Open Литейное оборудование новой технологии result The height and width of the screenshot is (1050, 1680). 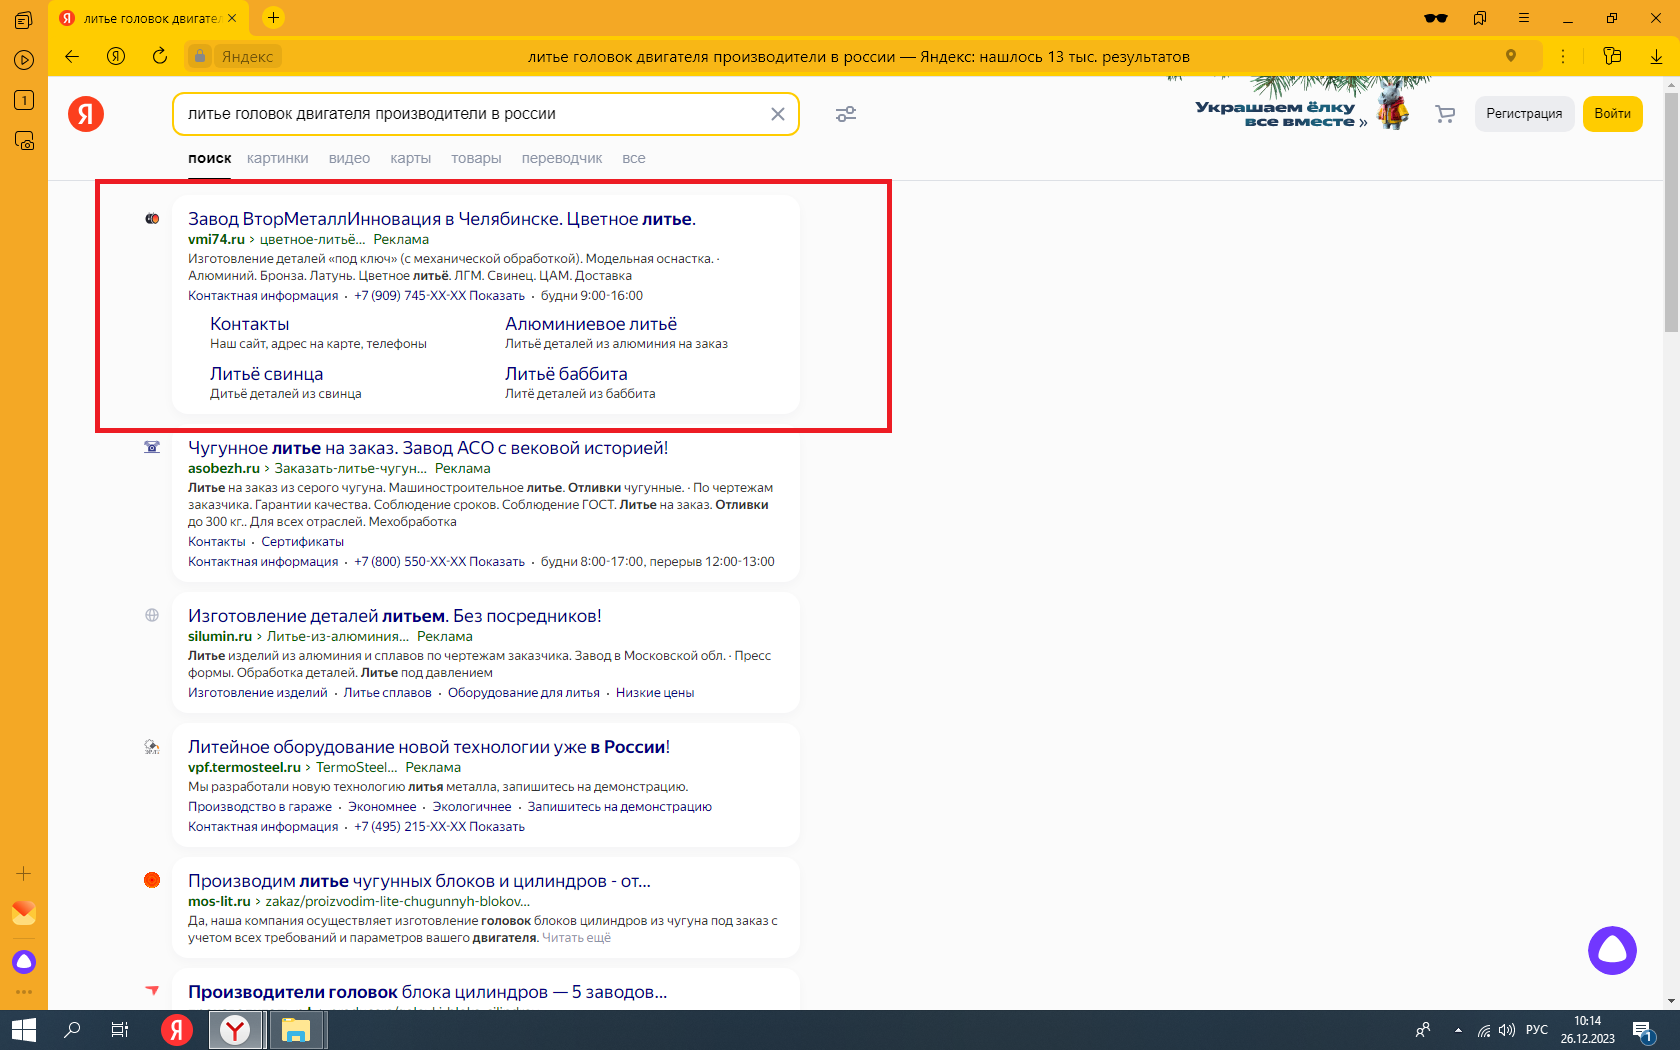429,747
